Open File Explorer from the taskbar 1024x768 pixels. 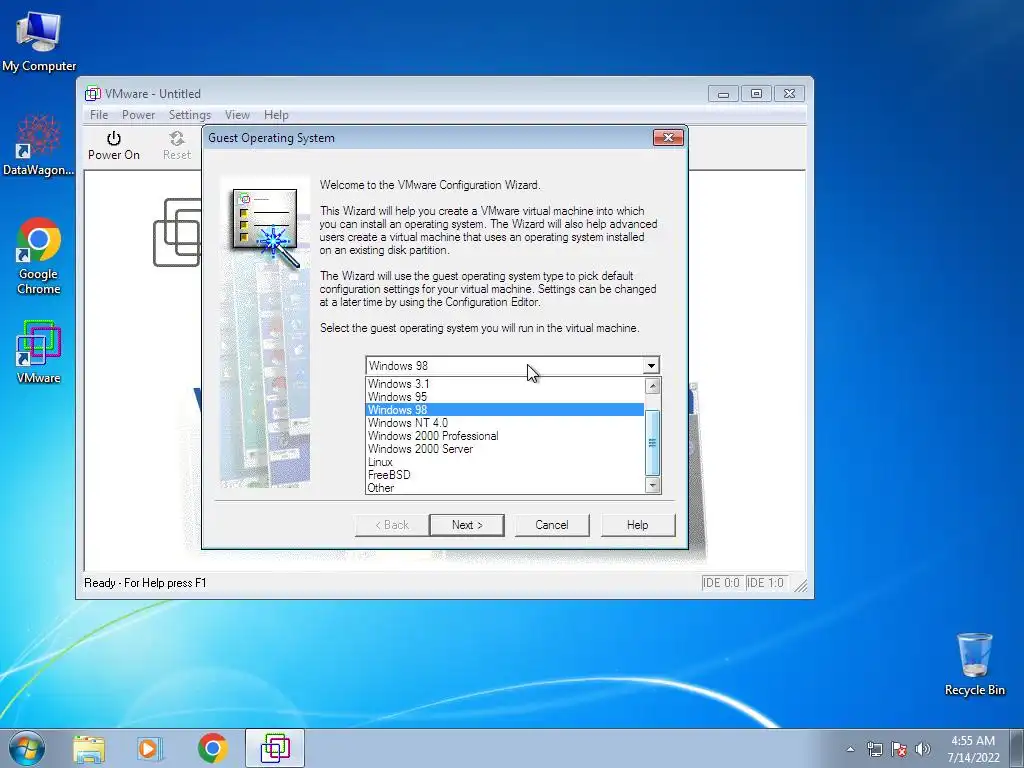pyautogui.click(x=89, y=748)
